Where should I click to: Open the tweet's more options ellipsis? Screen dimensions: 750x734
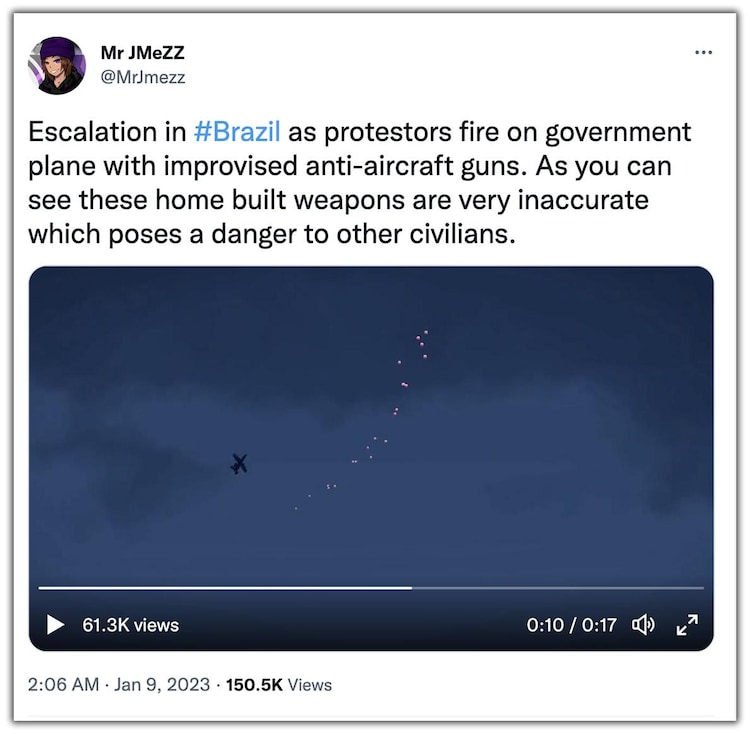(703, 52)
